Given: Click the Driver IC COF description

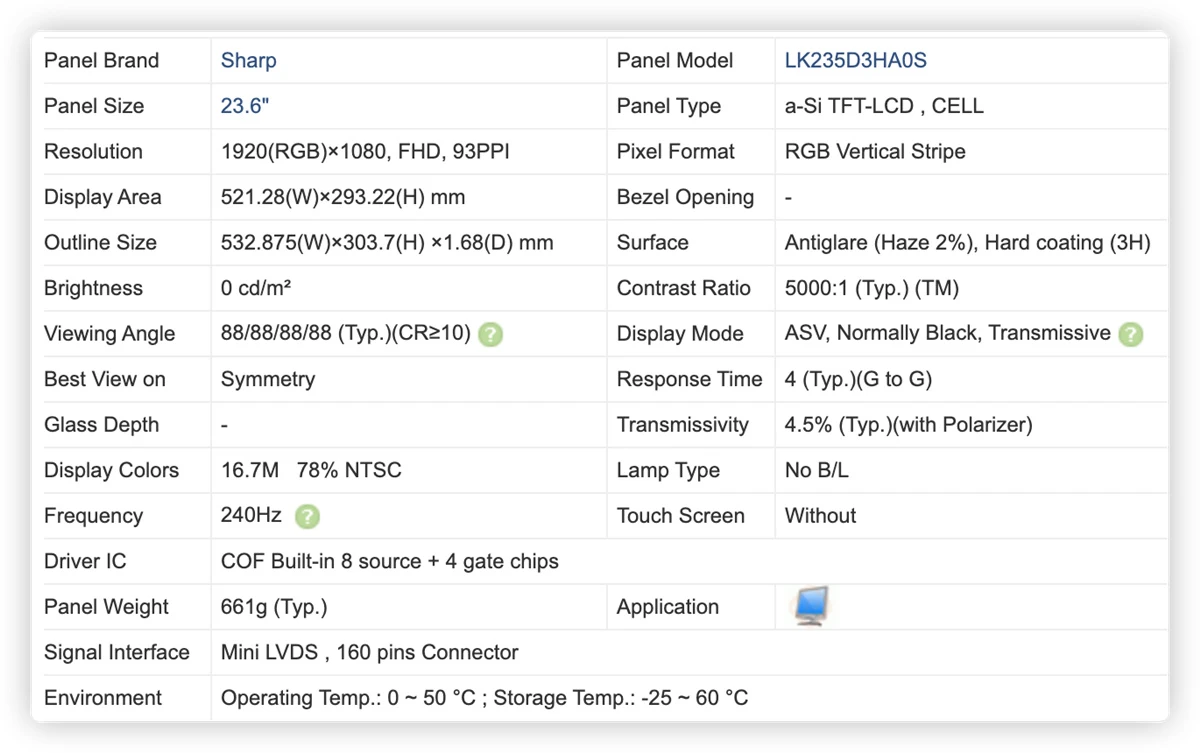Looking at the screenshot, I should (390, 561).
